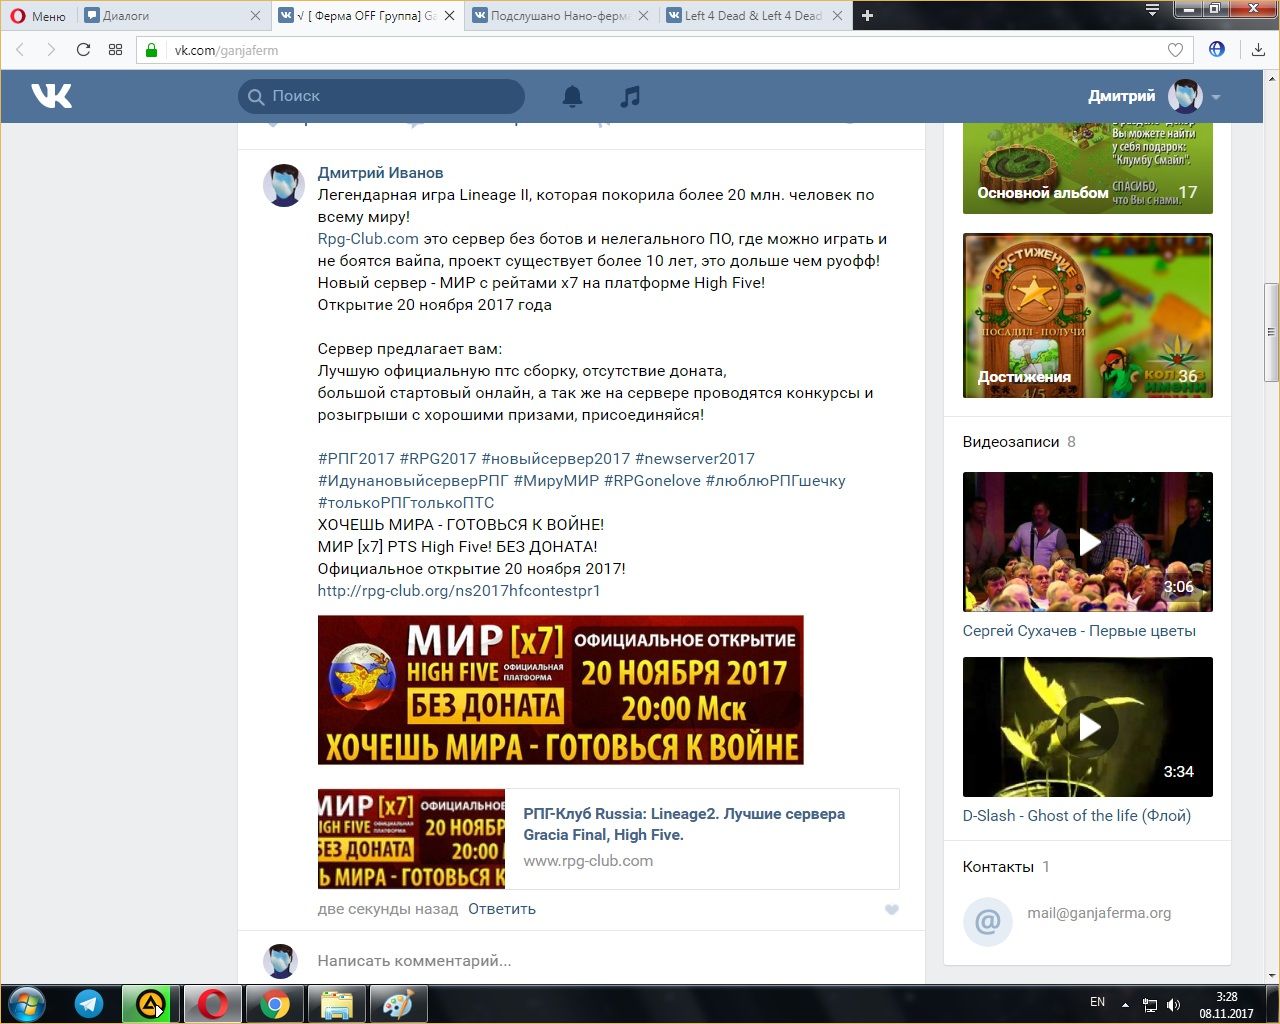Expand the Дмитрий profile dropdown
Viewport: 1280px width, 1024px height.
pyautogui.click(x=1216, y=97)
